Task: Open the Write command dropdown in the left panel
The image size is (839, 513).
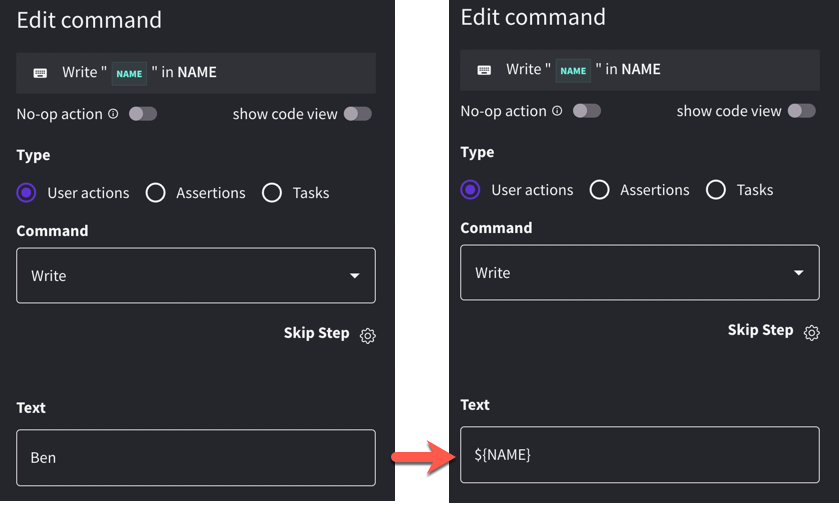Action: pos(195,275)
